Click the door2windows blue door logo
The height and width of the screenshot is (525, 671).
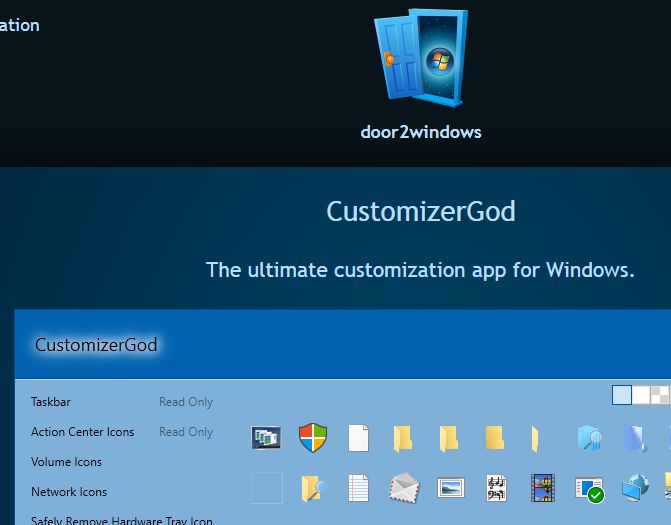[x=421, y=58]
